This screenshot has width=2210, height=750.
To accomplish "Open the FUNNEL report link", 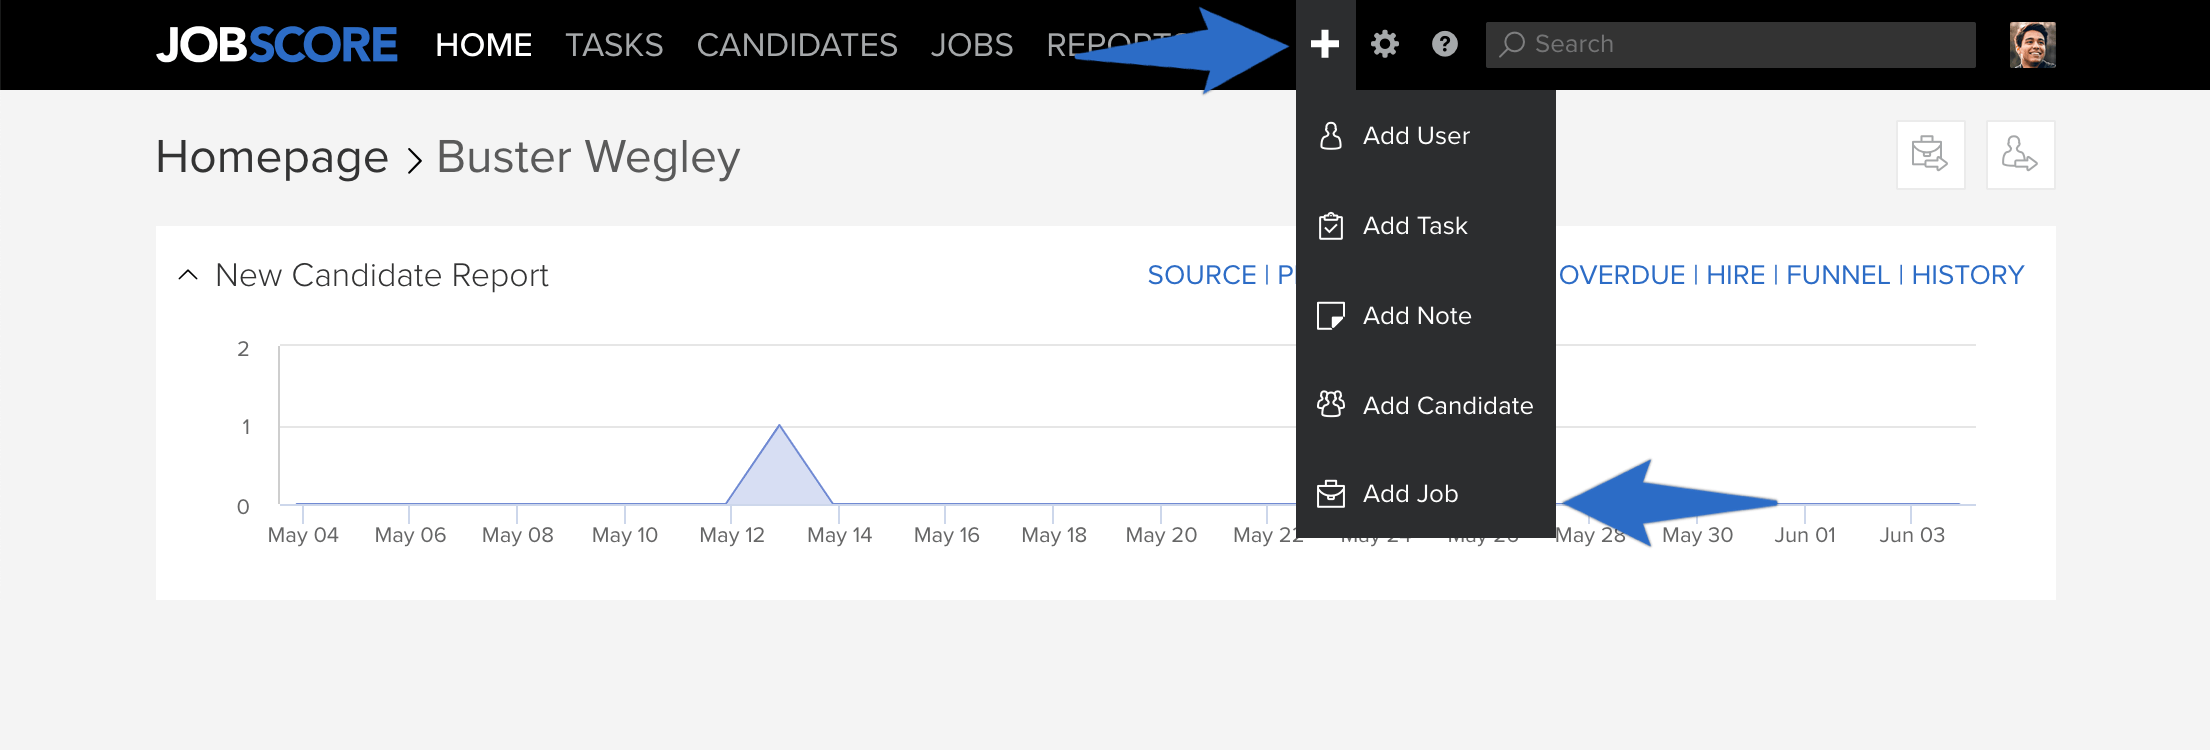I will tap(1838, 275).
